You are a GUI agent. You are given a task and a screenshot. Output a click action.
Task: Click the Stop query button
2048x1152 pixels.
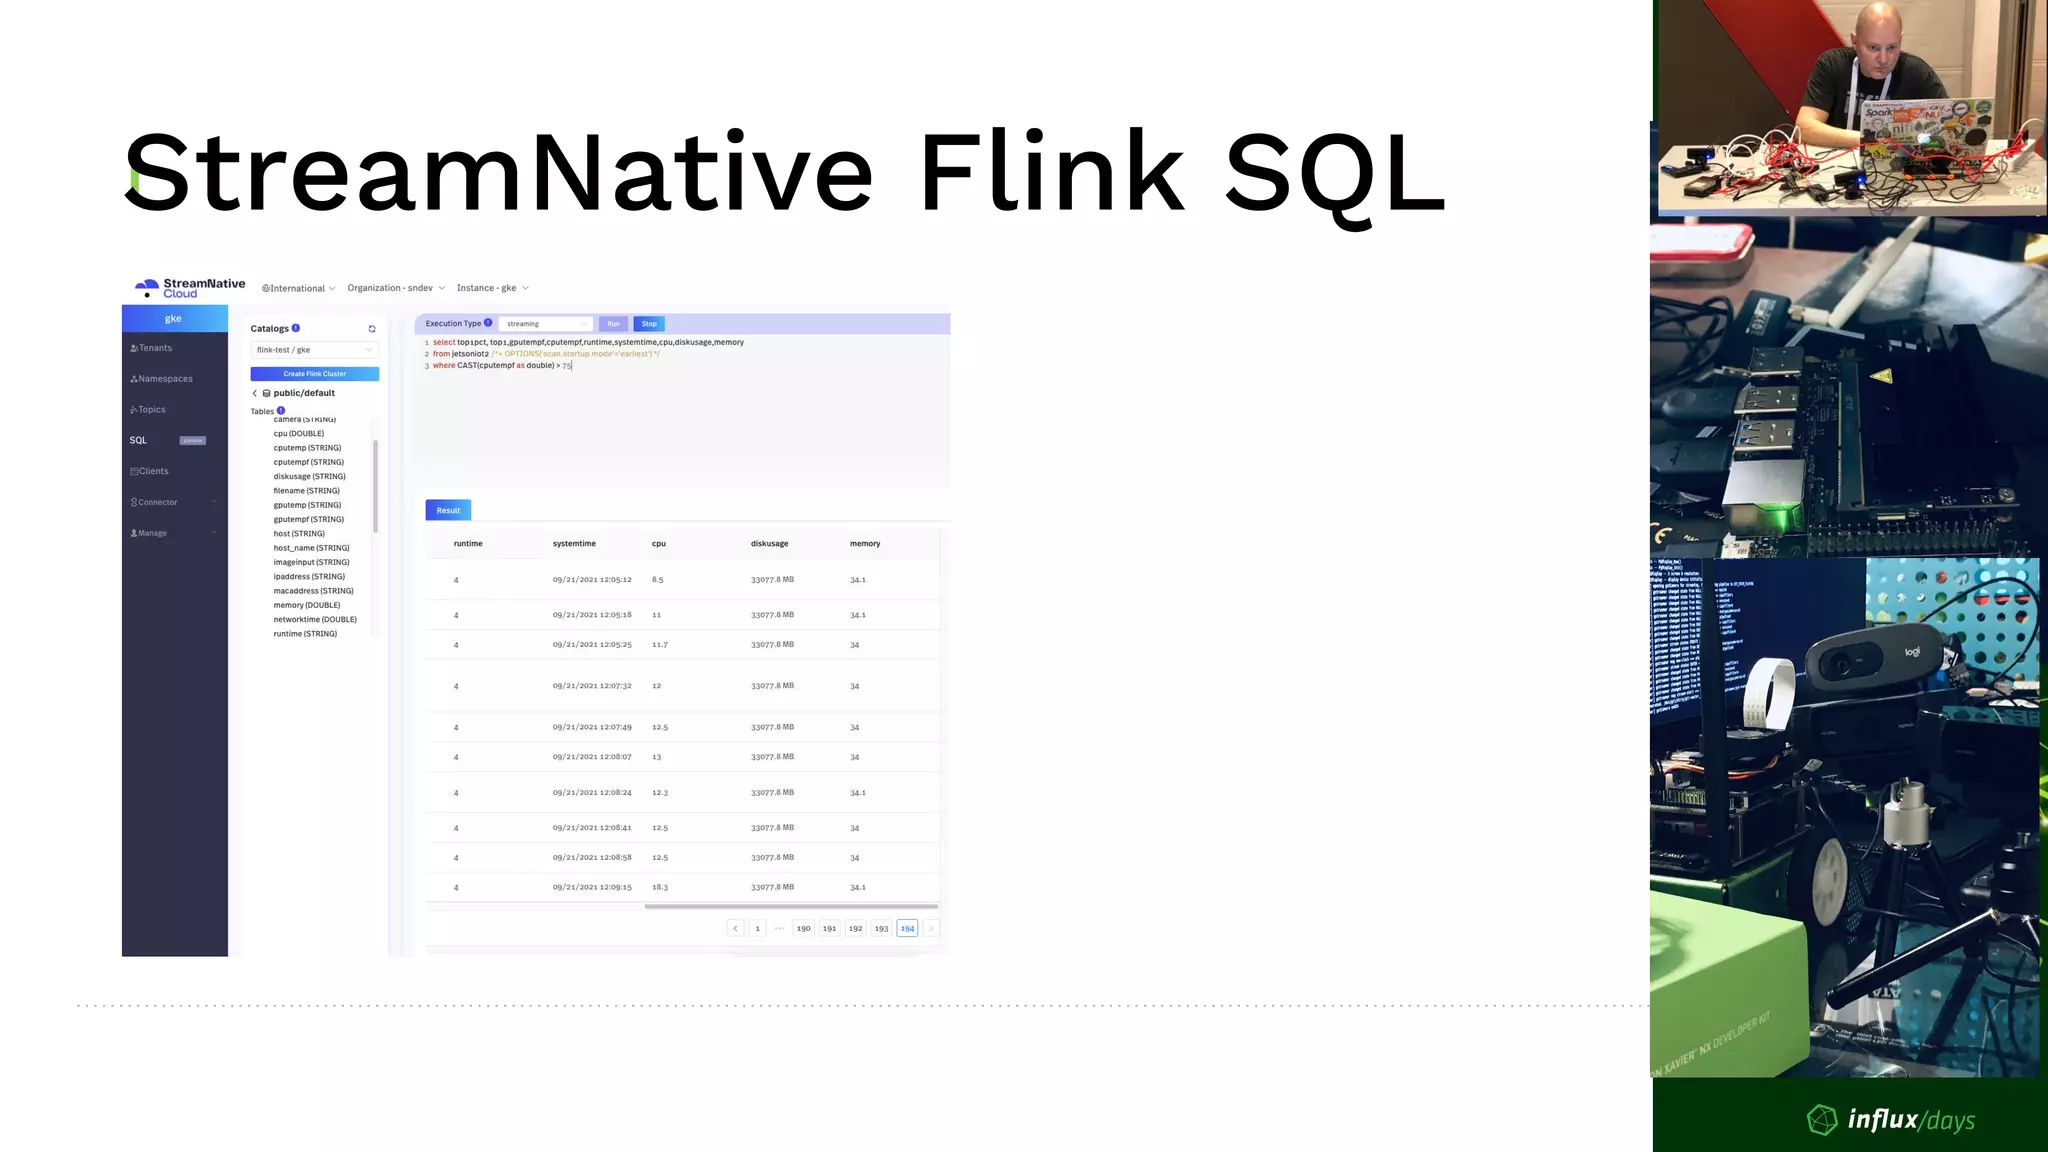(x=649, y=324)
